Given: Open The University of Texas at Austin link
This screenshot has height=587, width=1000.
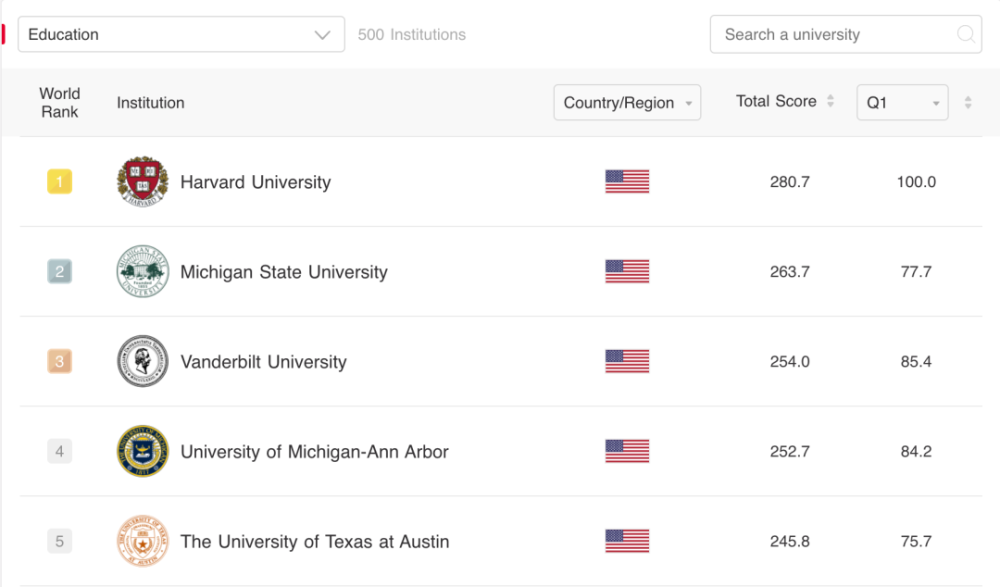Looking at the screenshot, I should 314,542.
